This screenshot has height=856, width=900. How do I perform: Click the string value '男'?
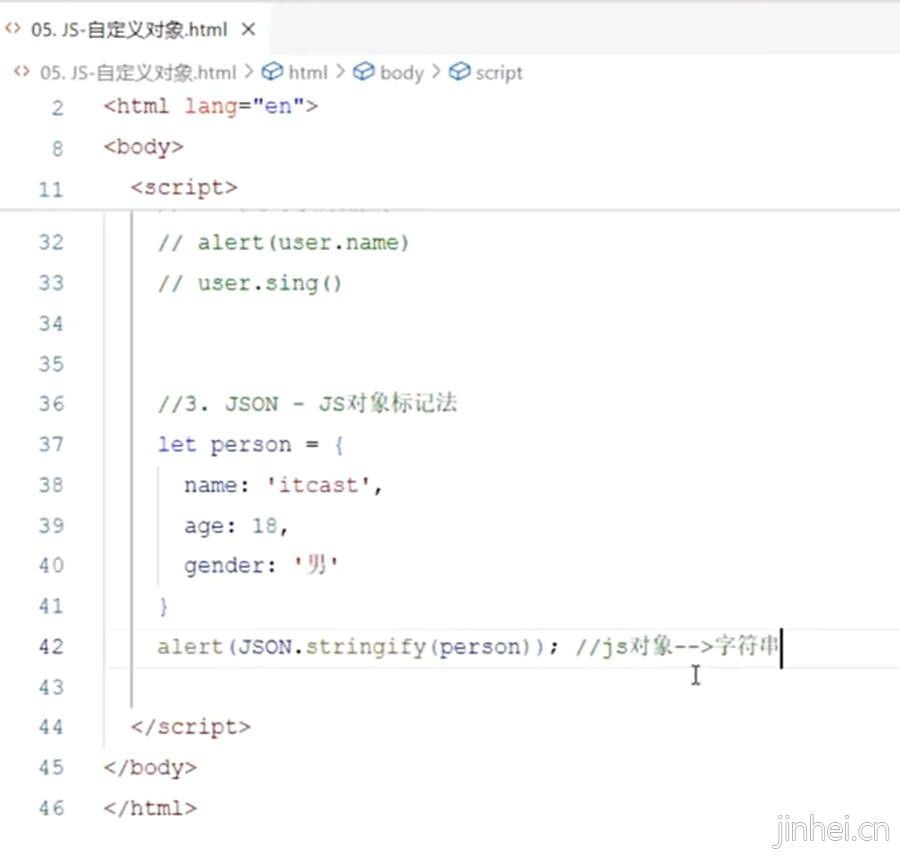tap(316, 565)
